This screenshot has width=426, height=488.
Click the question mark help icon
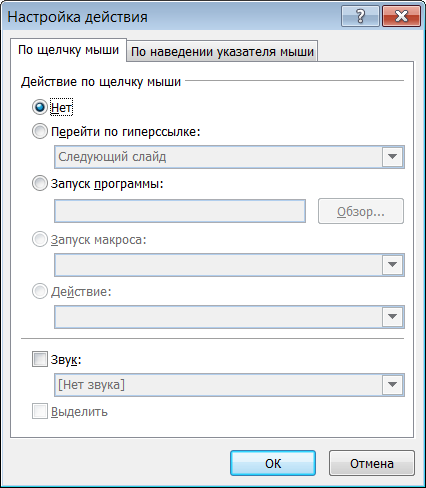(x=360, y=16)
